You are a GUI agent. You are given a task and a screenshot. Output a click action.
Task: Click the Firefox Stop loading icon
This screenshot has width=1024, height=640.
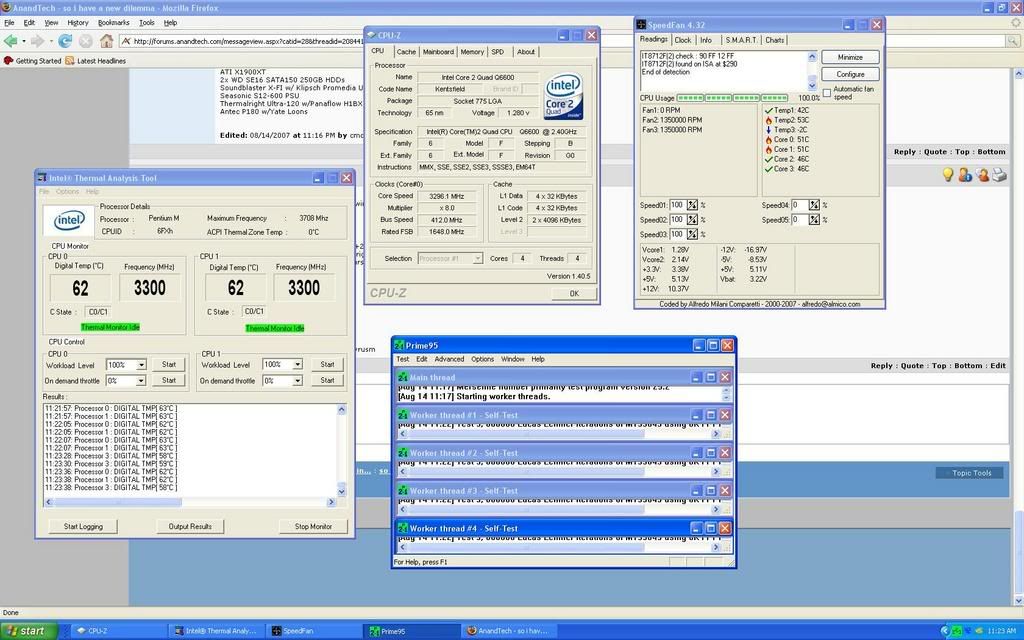[86, 41]
